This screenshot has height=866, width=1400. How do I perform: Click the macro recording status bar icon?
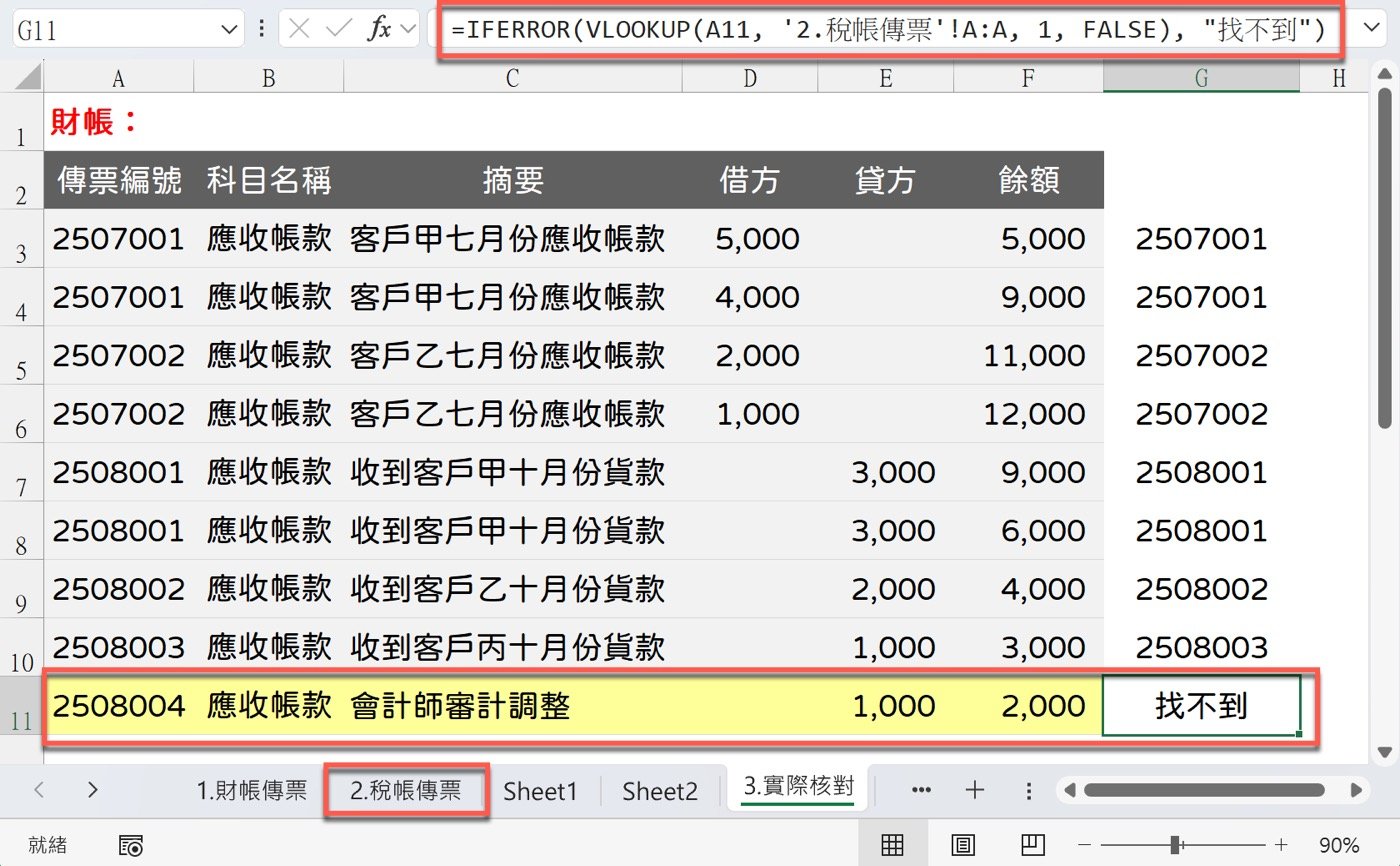131,846
